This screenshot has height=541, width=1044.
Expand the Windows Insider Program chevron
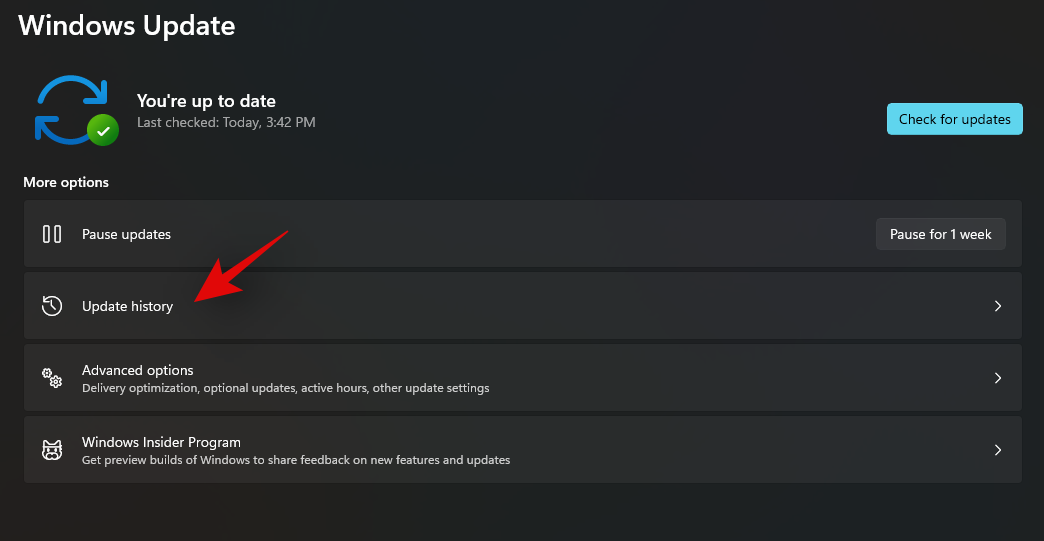pyautogui.click(x=997, y=450)
